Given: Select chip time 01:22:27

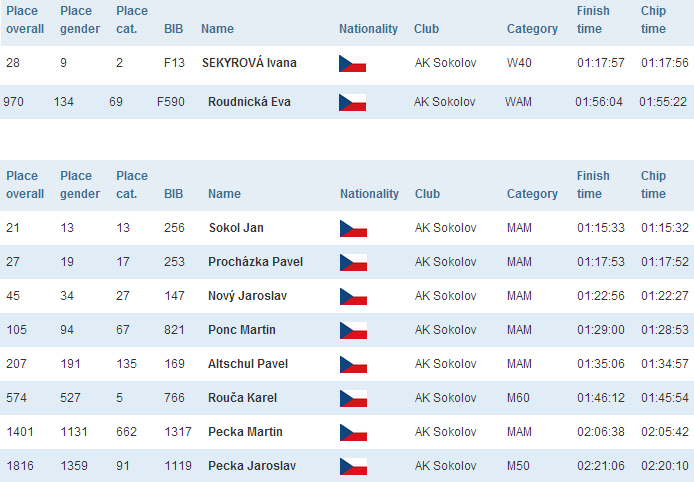Looking at the screenshot, I should pos(665,296).
